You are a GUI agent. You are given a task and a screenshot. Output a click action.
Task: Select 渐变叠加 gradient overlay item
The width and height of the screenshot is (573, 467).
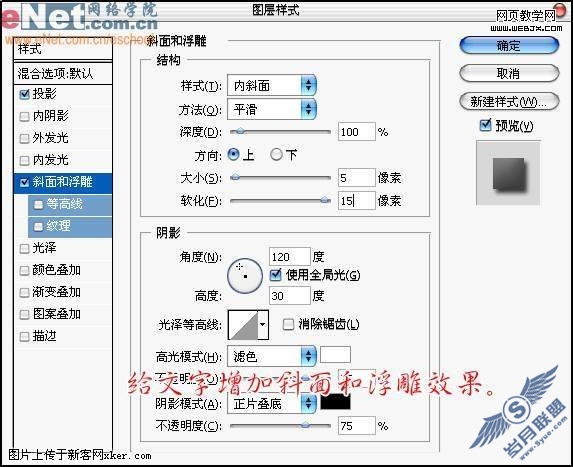(x=63, y=292)
